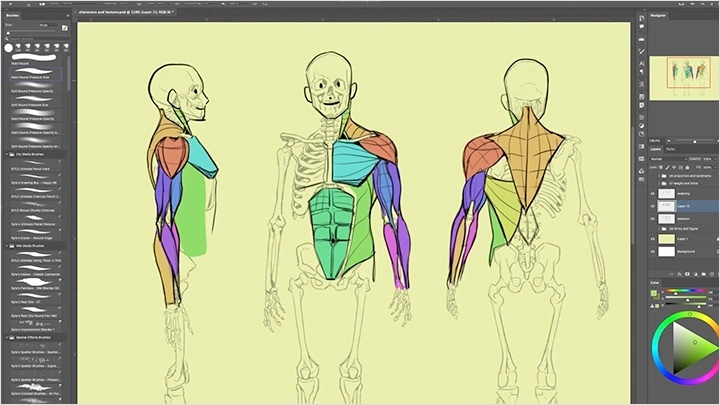720x405 pixels.
Task: Hide Layer 1 visibility eye
Action: [652, 239]
